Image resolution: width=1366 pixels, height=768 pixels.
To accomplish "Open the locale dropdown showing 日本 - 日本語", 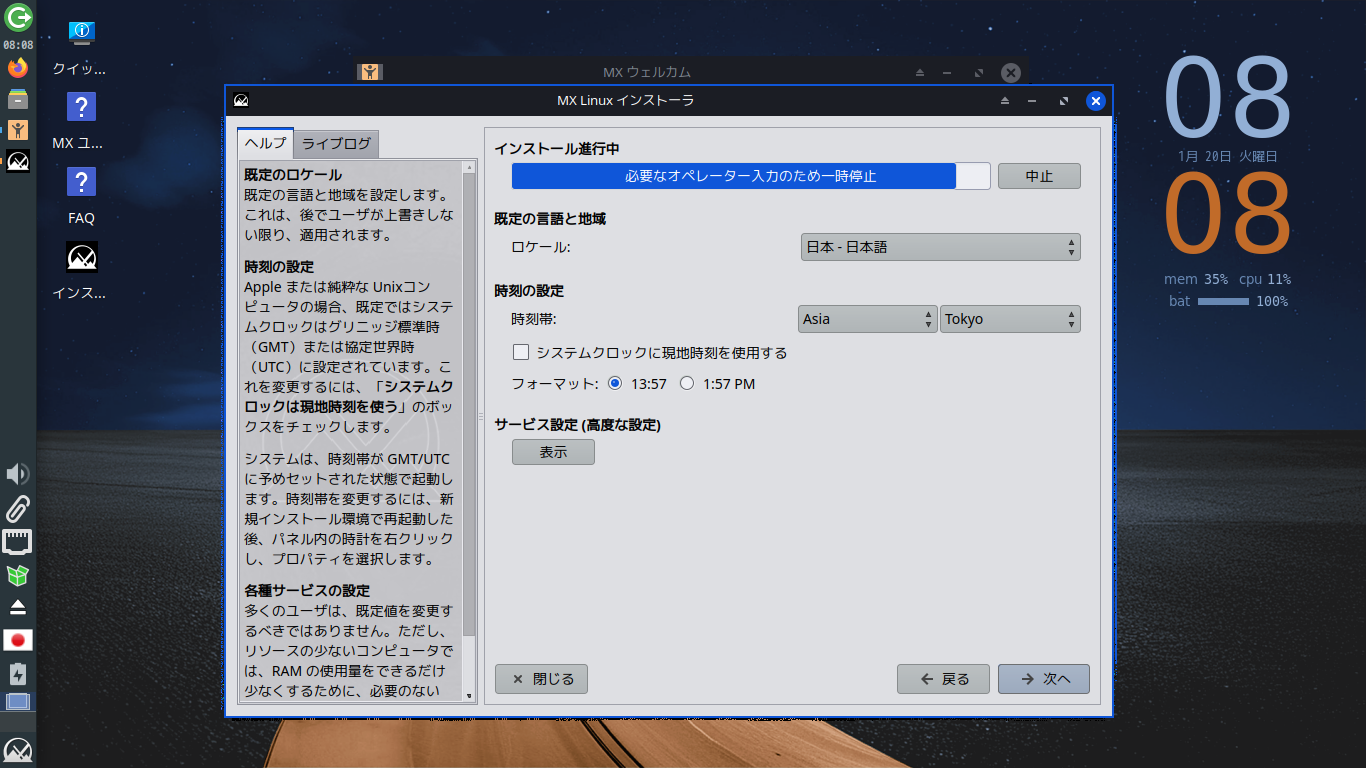I will (941, 247).
